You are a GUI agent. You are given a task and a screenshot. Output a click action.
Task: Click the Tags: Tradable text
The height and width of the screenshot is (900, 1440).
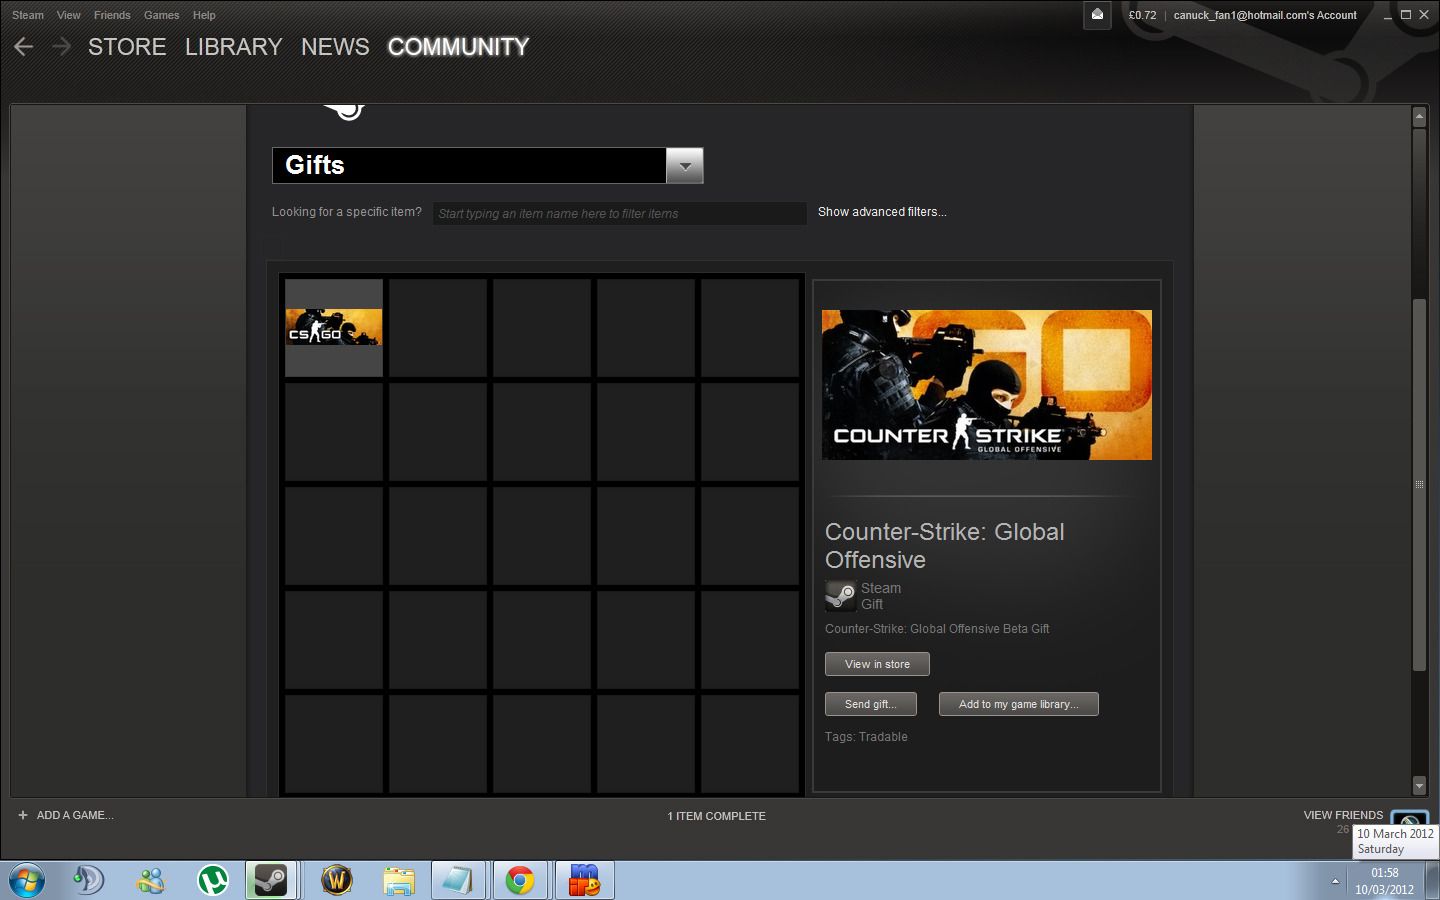(866, 737)
